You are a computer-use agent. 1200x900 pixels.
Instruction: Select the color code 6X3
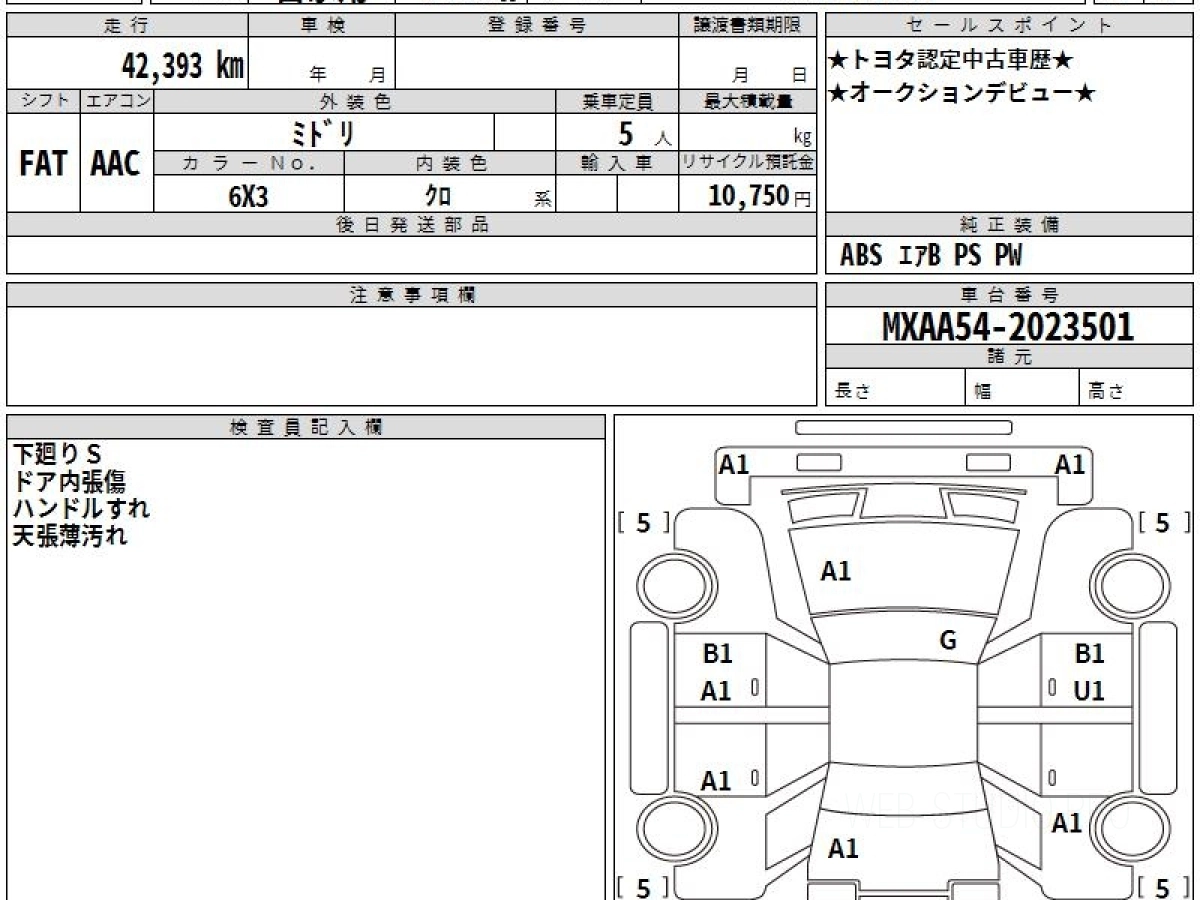pos(248,196)
